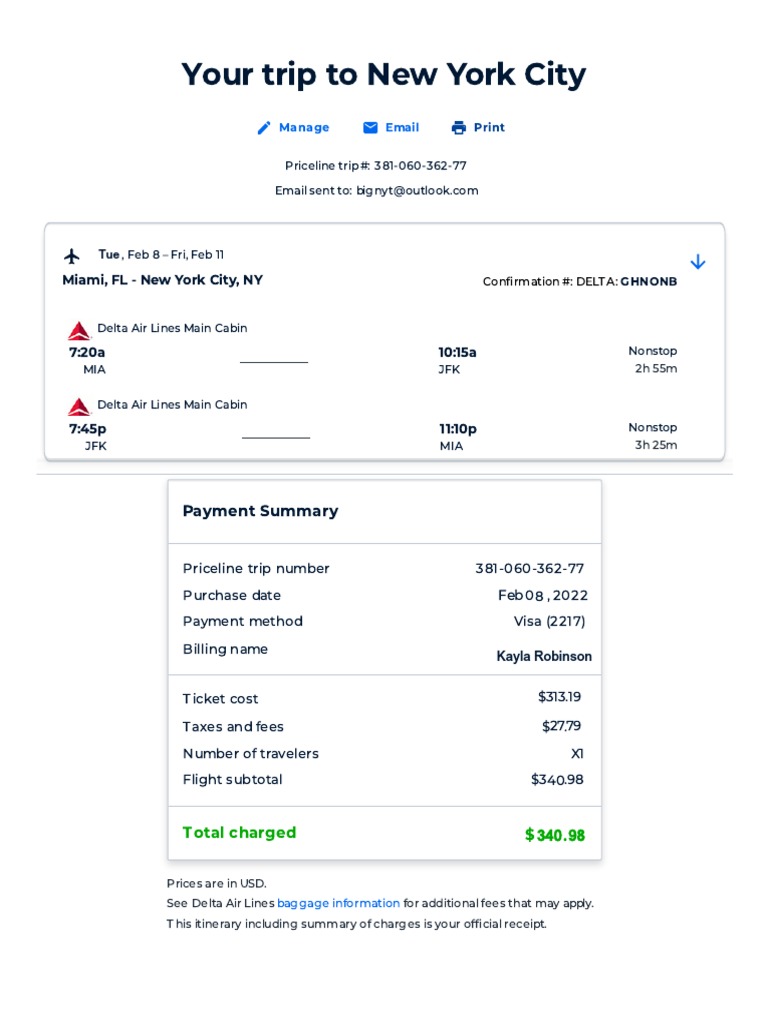Click the airplane icon beside trip dates
Screen dimensions: 768x1024
72,256
